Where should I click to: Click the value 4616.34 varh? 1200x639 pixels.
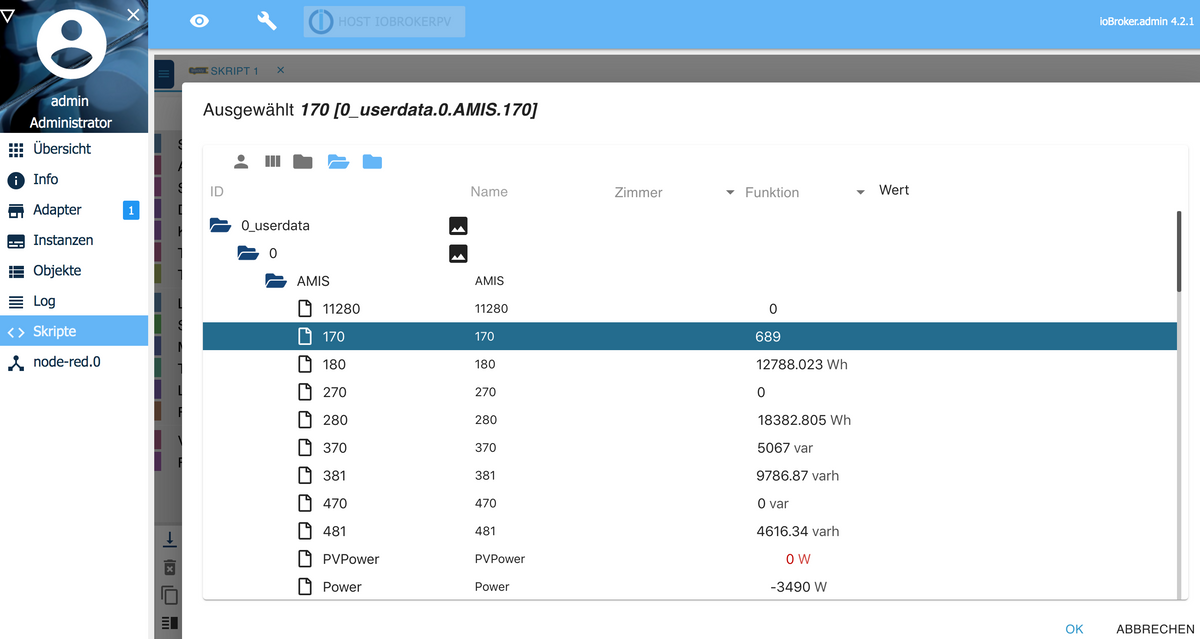point(798,531)
